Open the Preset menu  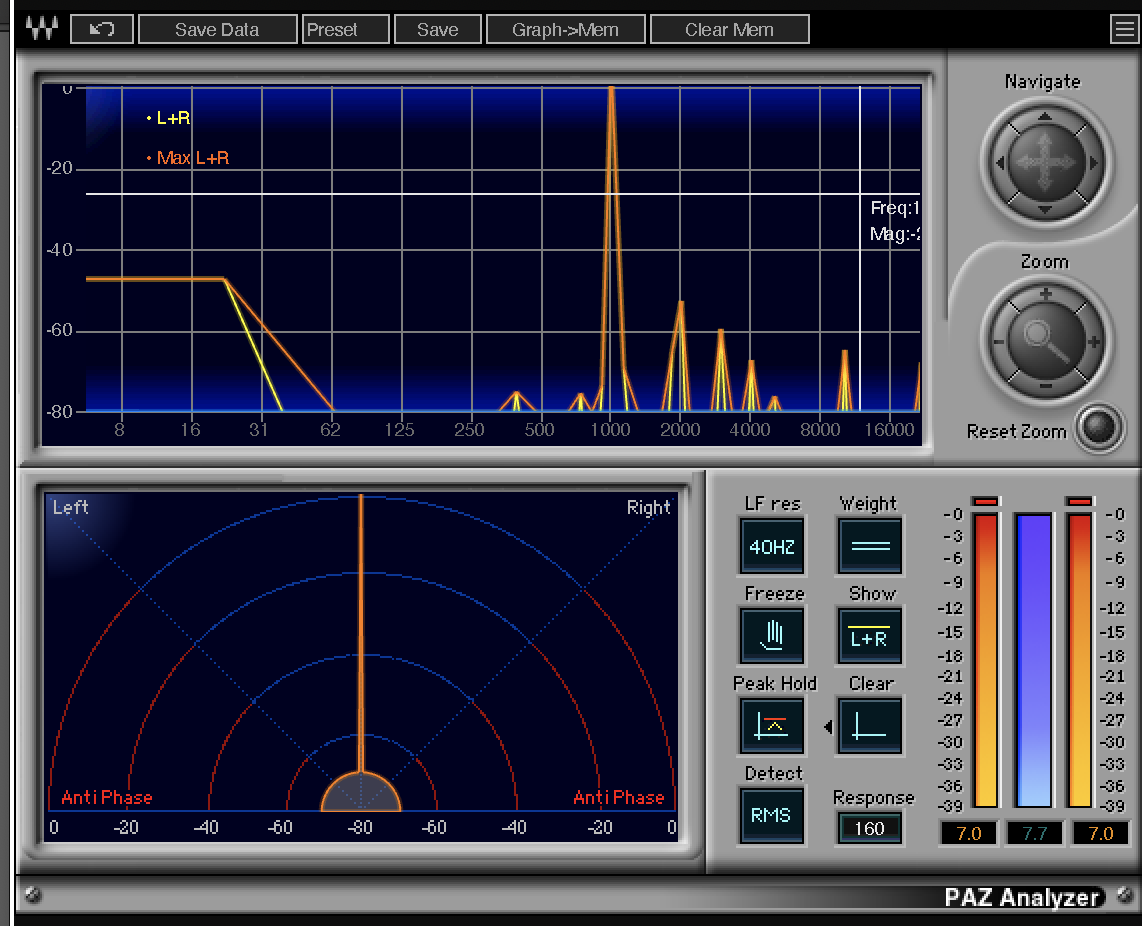[x=345, y=29]
